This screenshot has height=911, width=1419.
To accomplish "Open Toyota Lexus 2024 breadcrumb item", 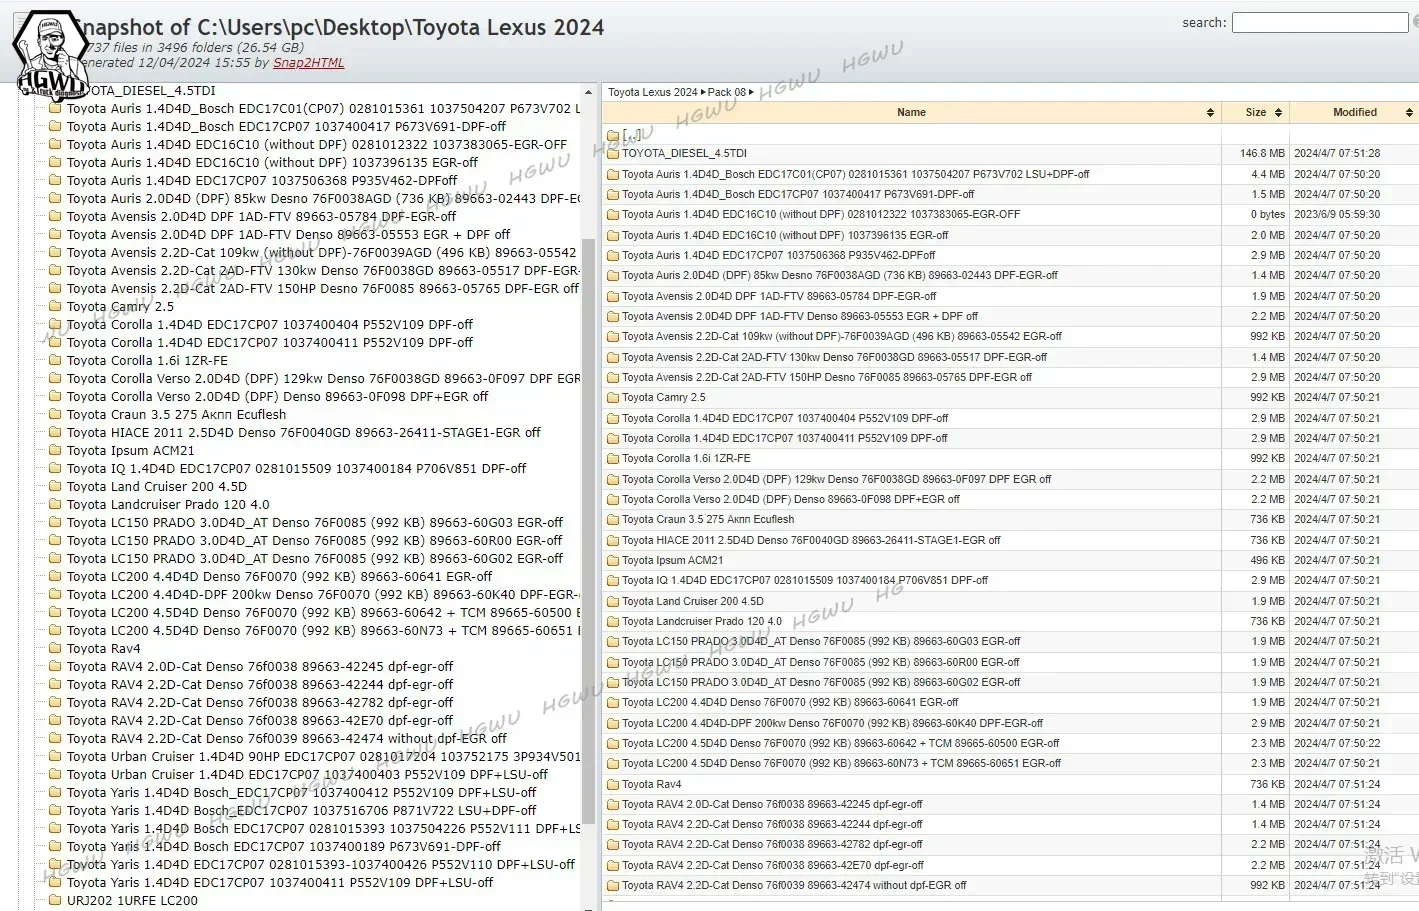I will coord(652,92).
